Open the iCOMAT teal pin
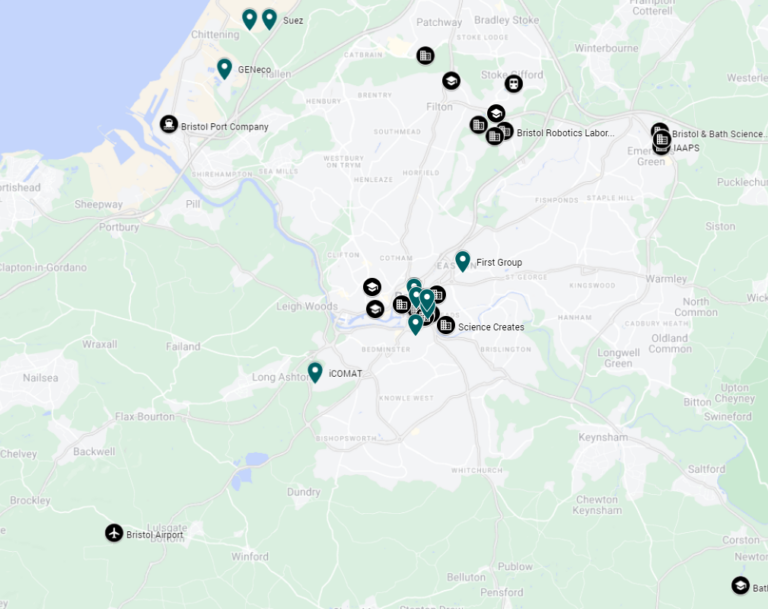 coord(315,372)
